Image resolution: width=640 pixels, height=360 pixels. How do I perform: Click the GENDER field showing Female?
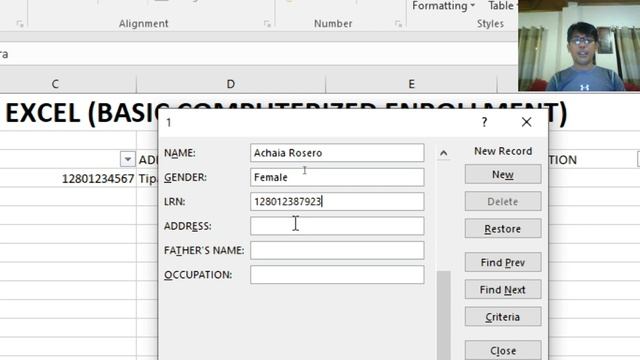pos(337,177)
